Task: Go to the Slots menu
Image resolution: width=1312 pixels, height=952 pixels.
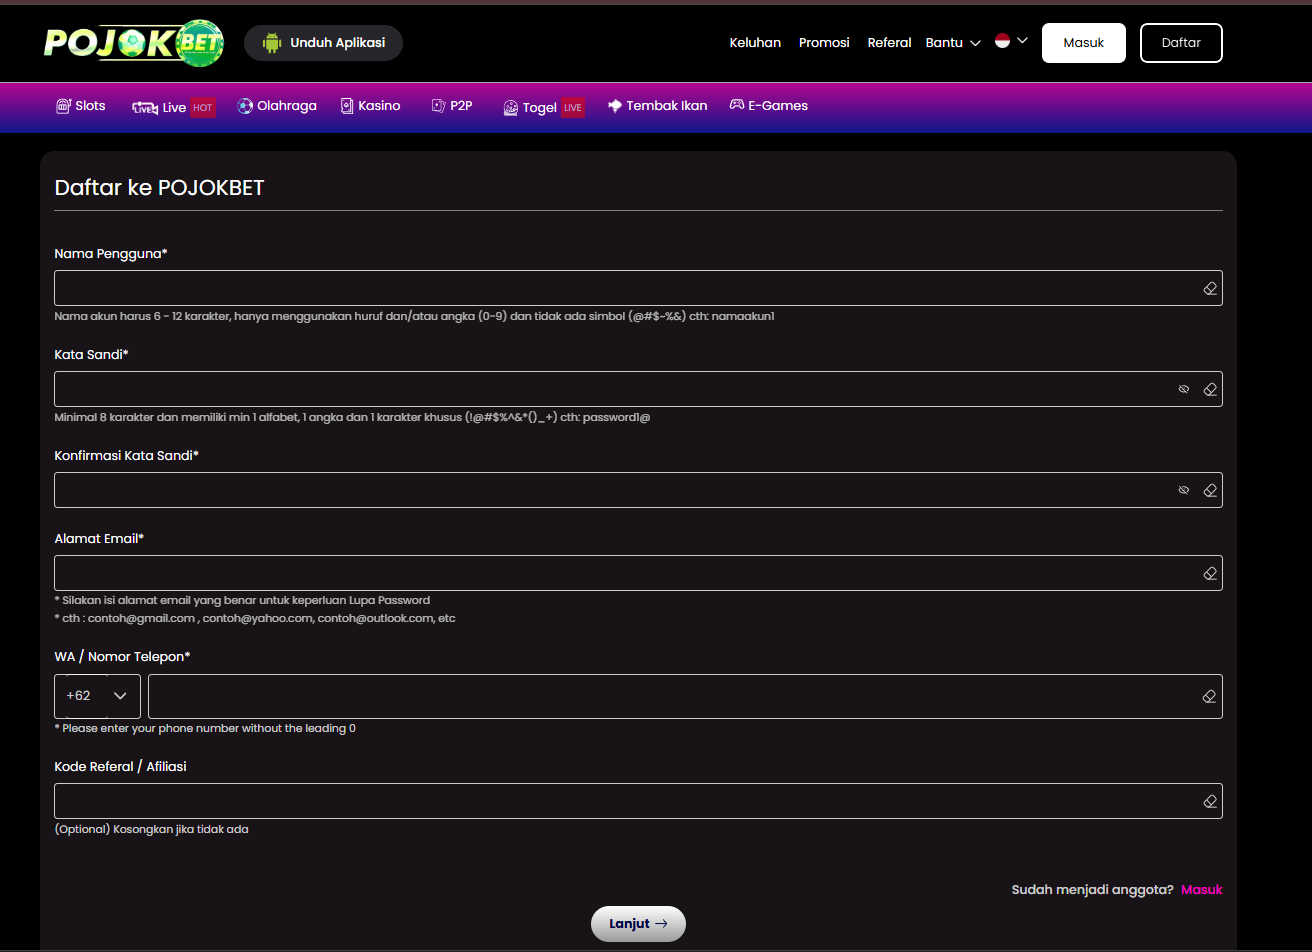Action: tap(80, 106)
